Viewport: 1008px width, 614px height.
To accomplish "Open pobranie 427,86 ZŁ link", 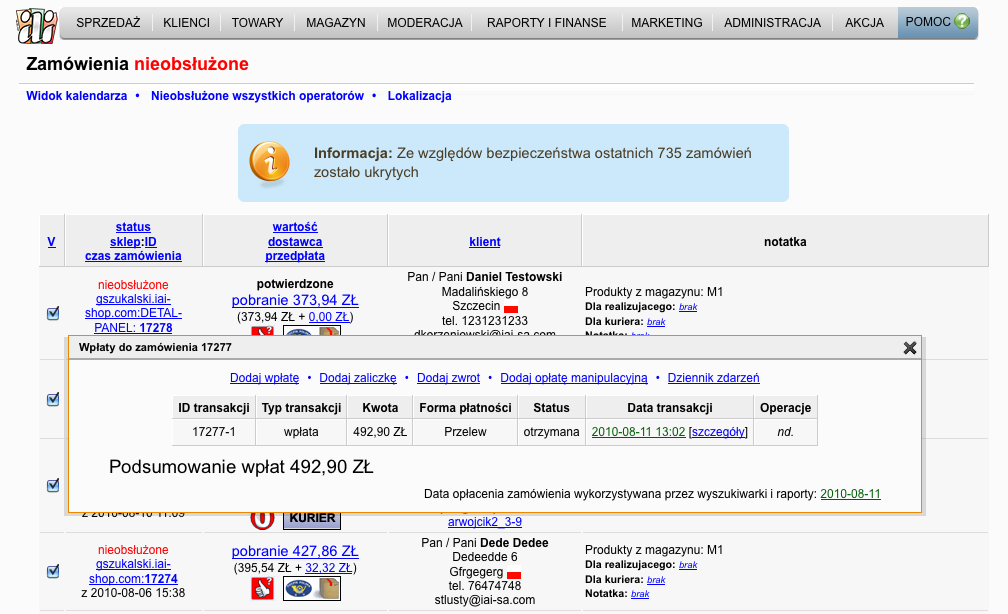I will pyautogui.click(x=295, y=552).
